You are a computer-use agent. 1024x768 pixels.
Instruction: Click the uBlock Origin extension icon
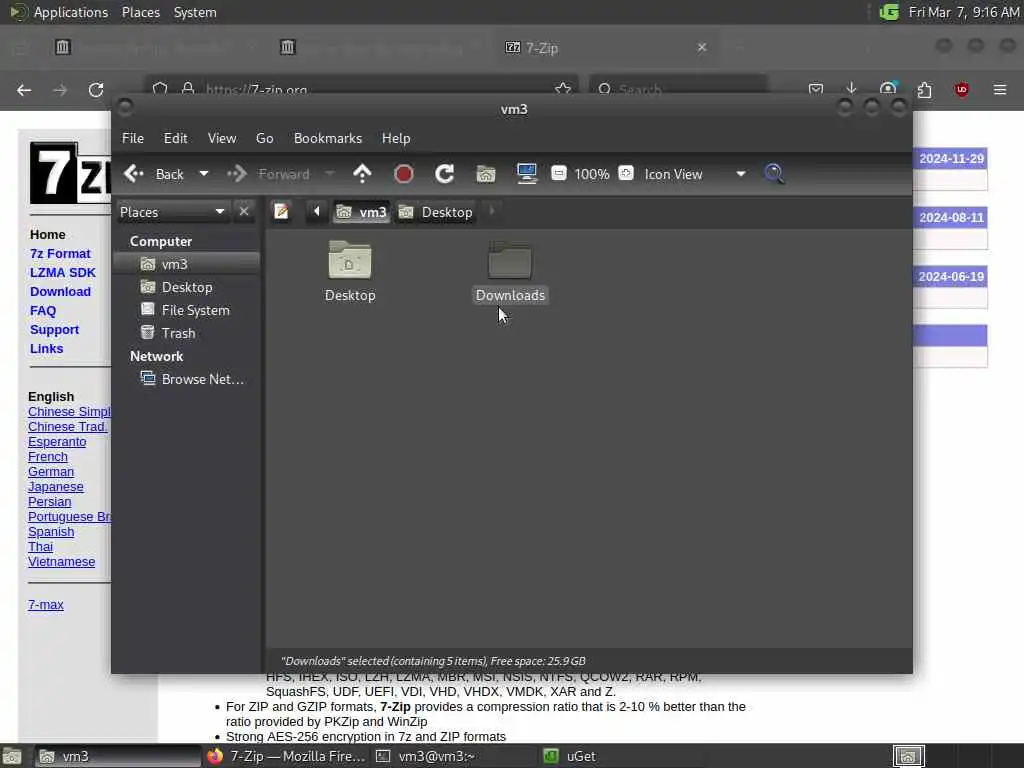[961, 89]
